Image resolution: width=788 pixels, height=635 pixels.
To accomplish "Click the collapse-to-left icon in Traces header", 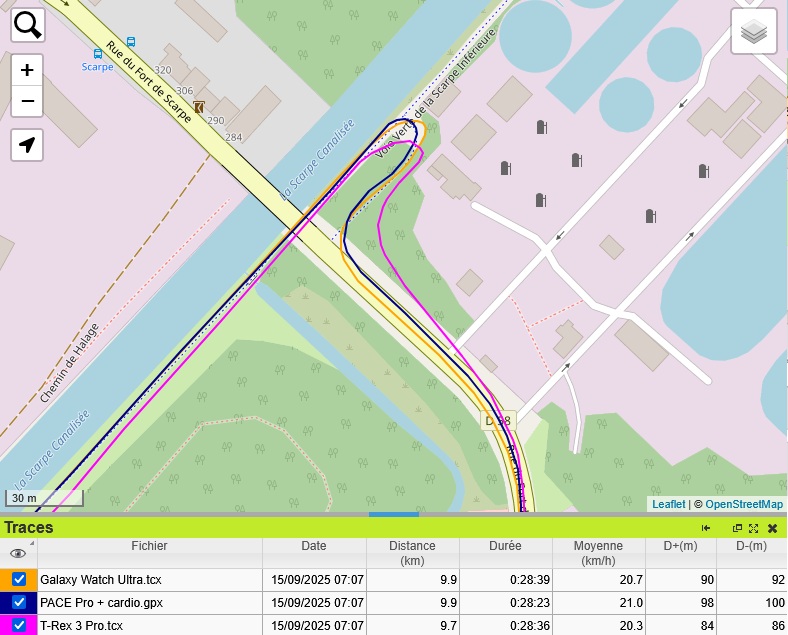I will [x=706, y=528].
